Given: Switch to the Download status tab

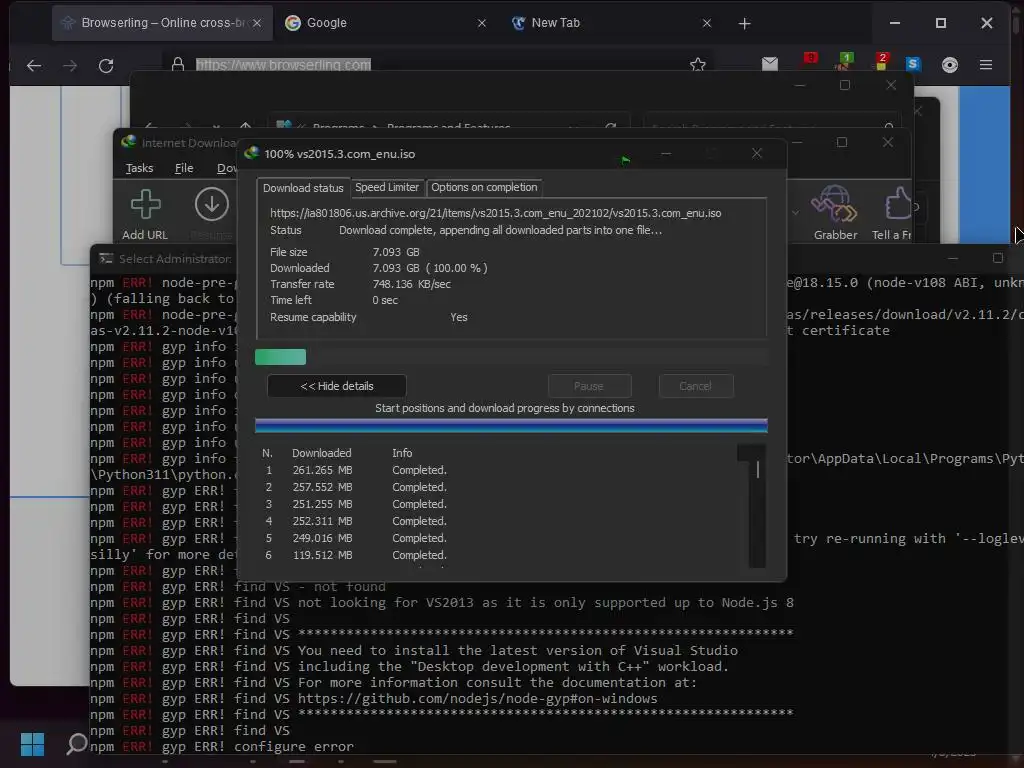Looking at the screenshot, I should (303, 188).
